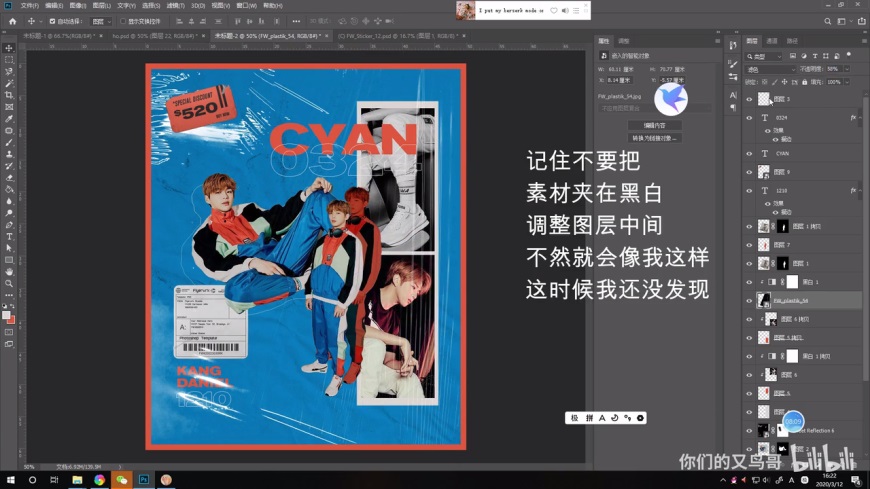Filter layers by pixel layer icon
The image size is (870, 489).
793,56
